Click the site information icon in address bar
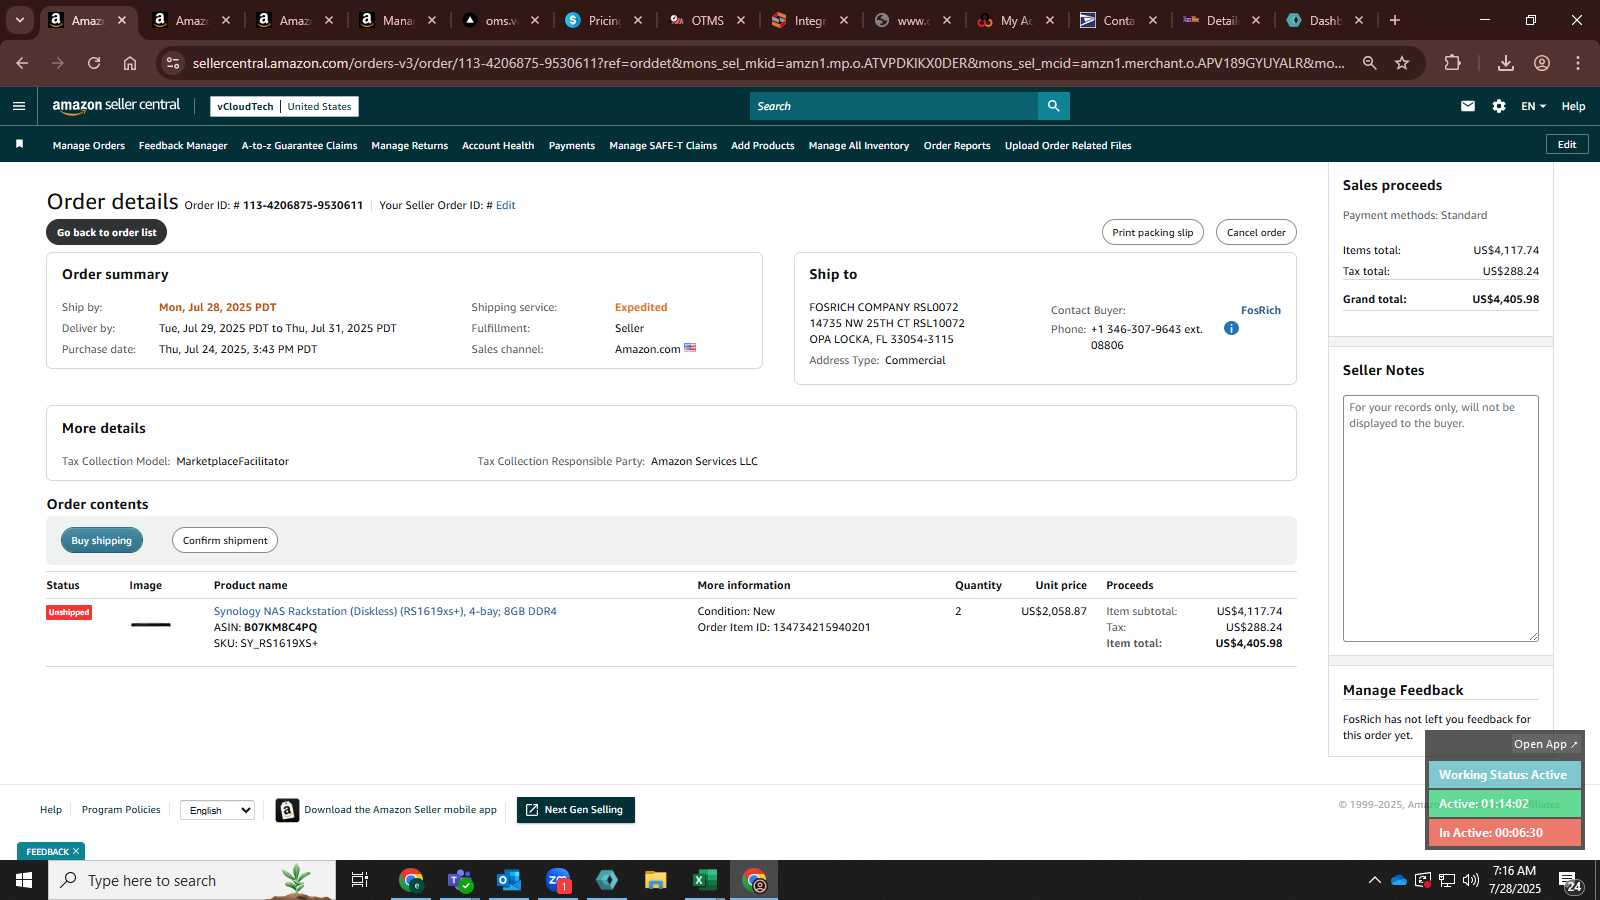1600x900 pixels. tap(173, 63)
